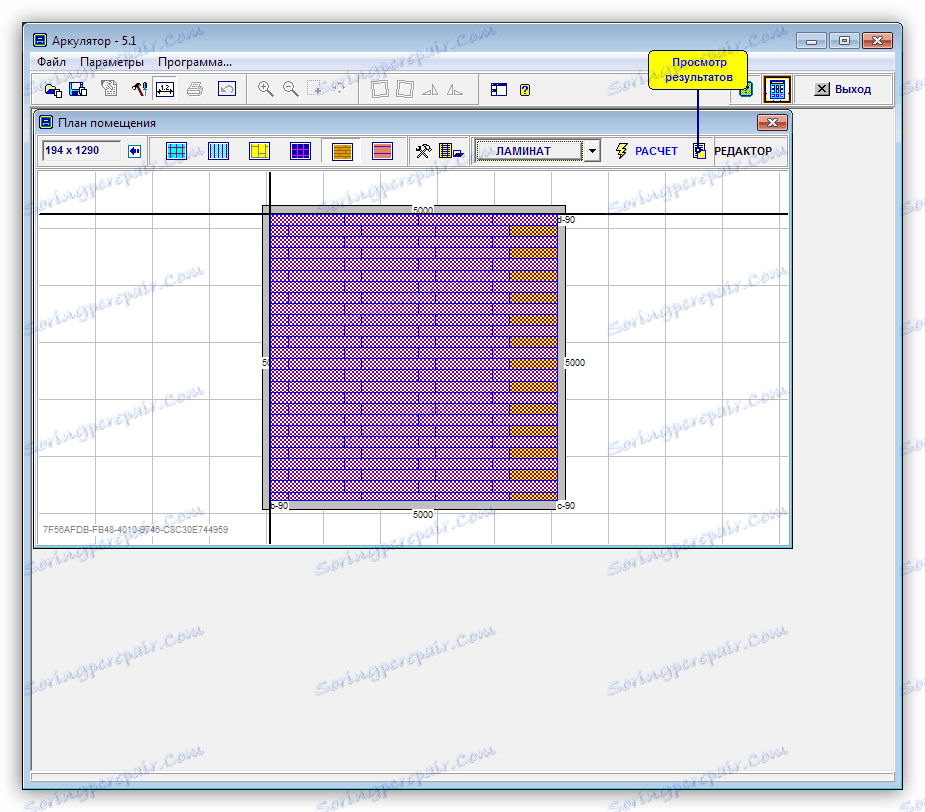The width and height of the screenshot is (925, 812).
Task: Click the zoom out magnifier
Action: click(x=290, y=89)
